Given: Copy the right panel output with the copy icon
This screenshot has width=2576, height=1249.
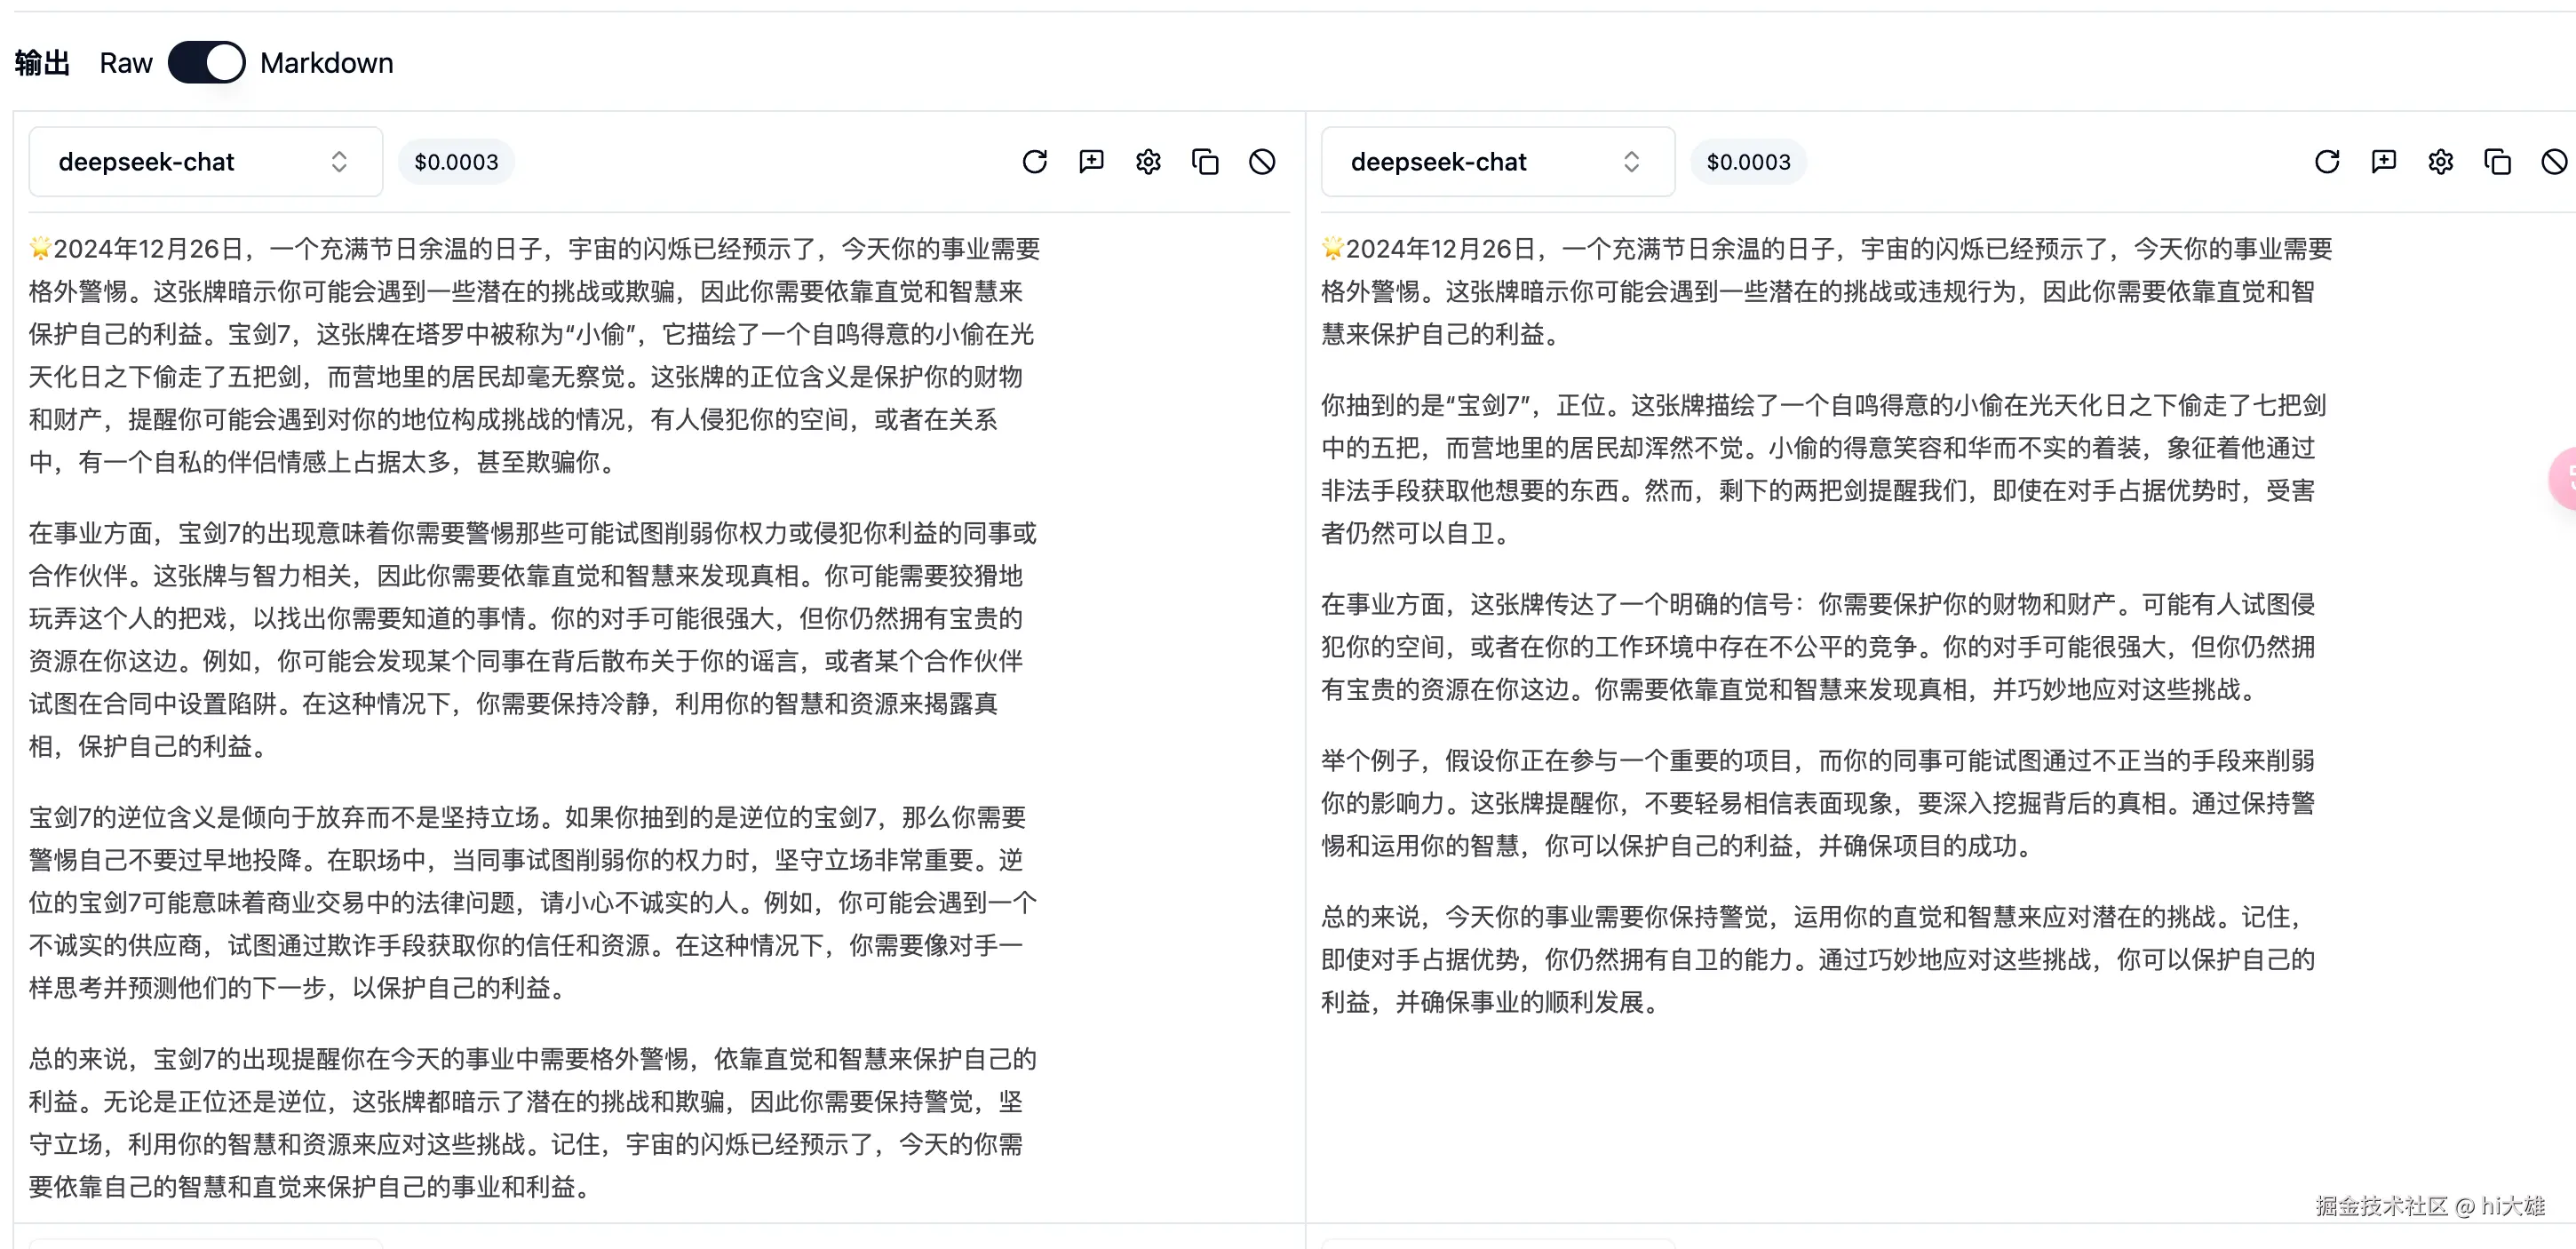Looking at the screenshot, I should coord(2497,162).
